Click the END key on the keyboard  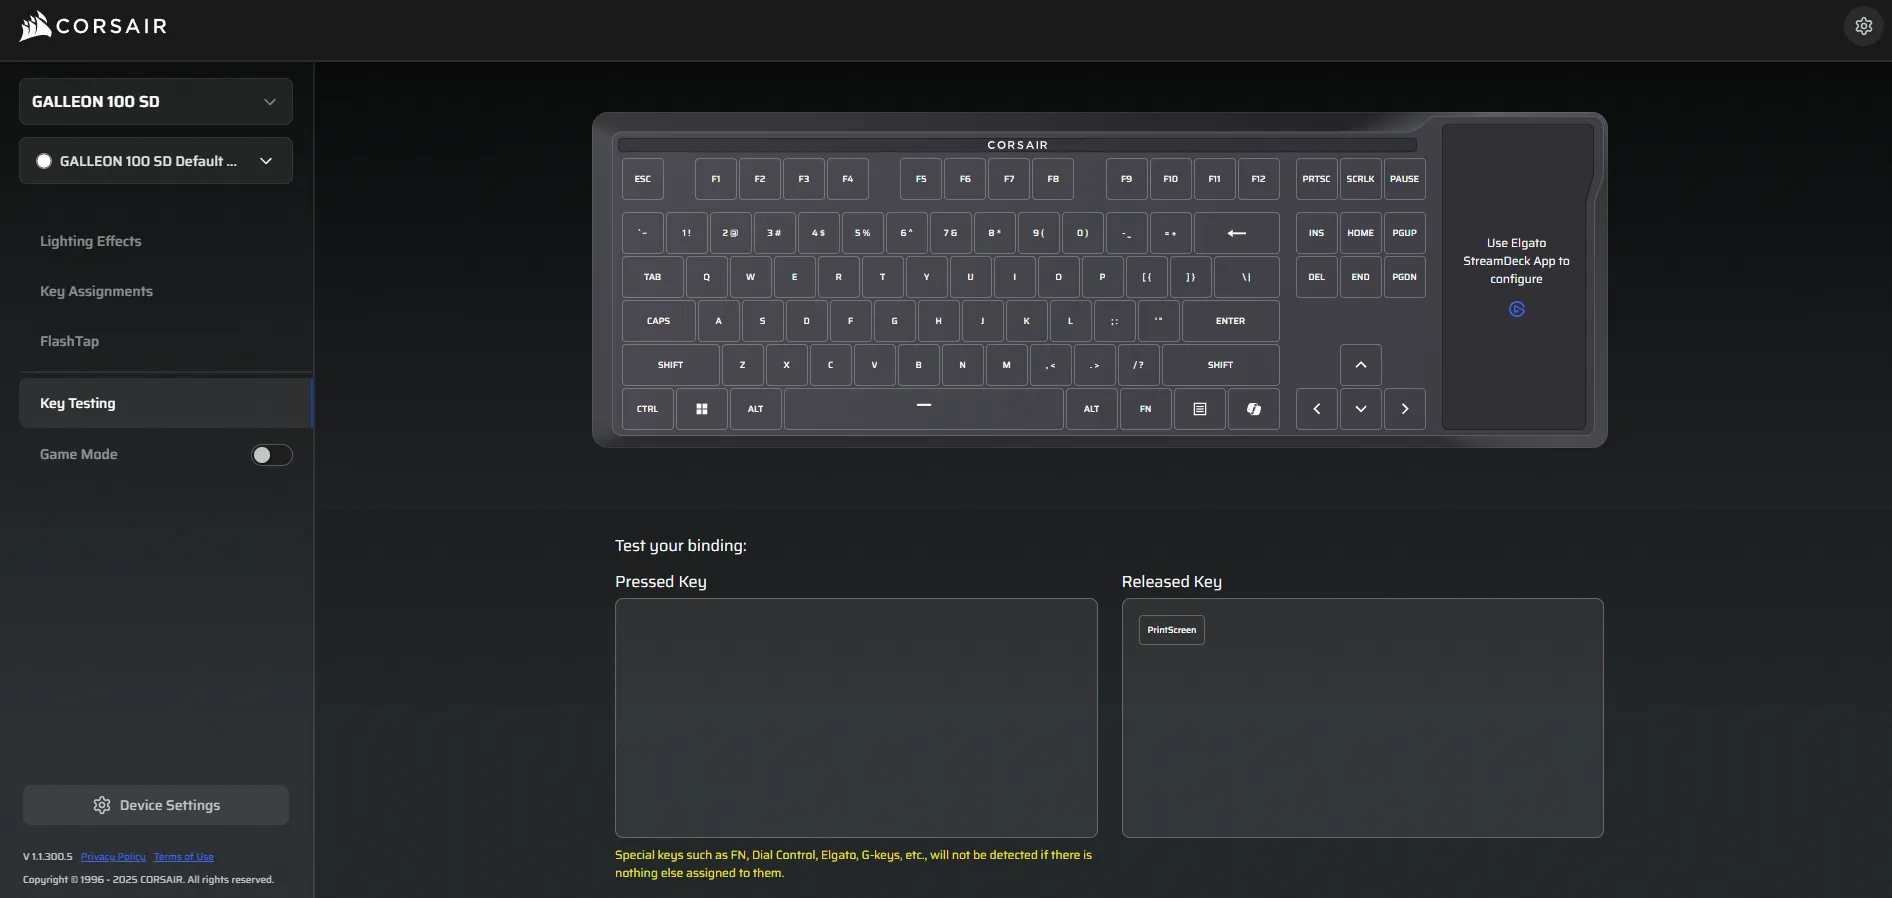1361,277
